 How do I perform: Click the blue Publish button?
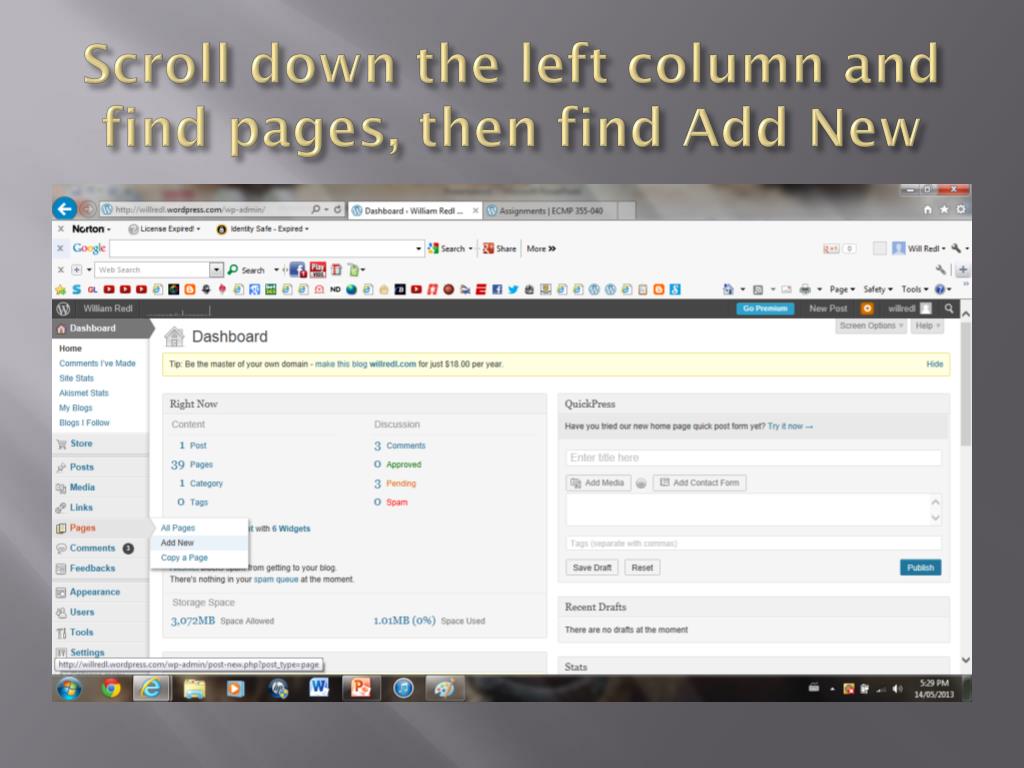click(920, 568)
